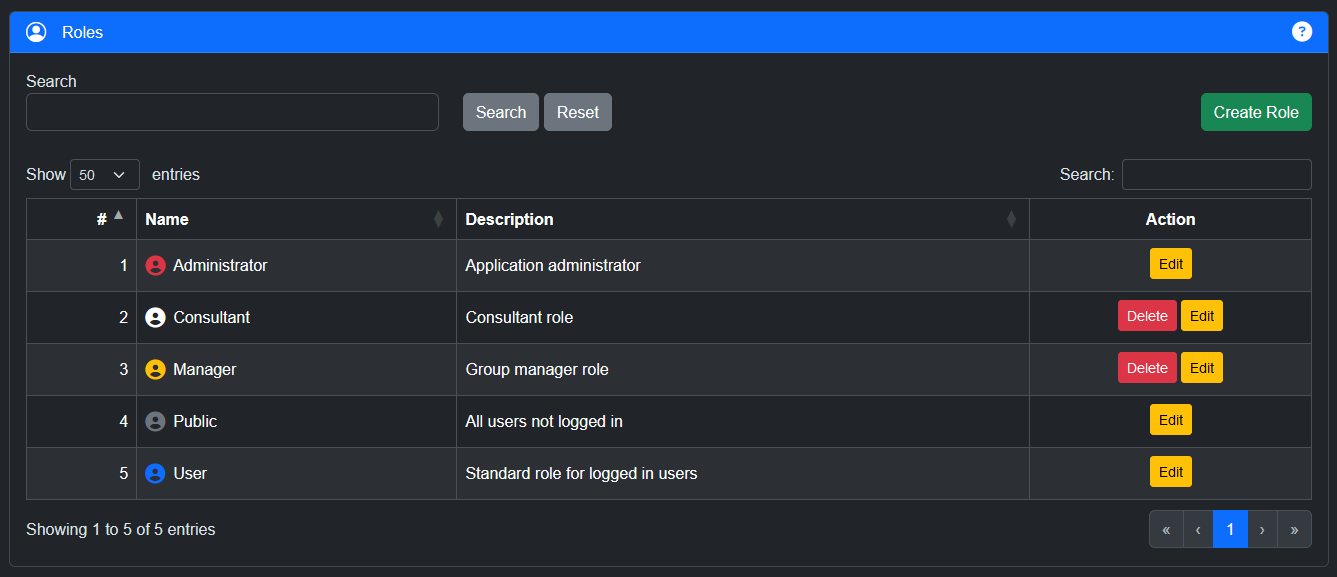Go to the next page arrow
Viewport: 1337px width, 577px height.
click(1262, 530)
